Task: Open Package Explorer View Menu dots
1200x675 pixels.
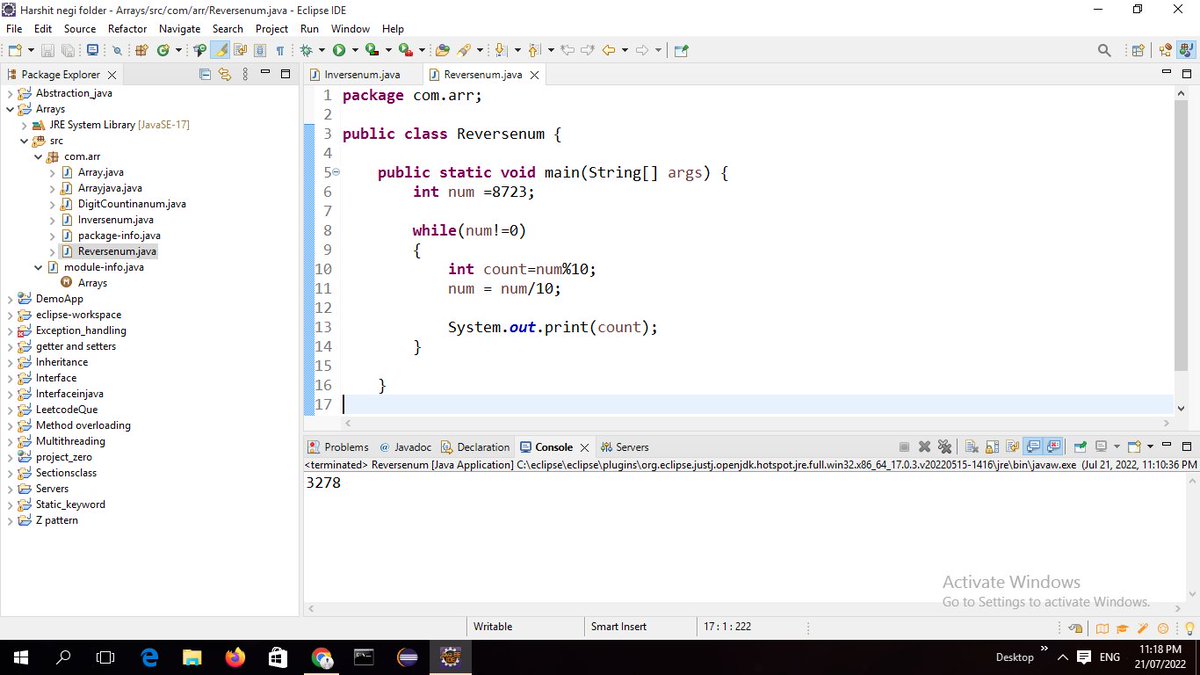Action: click(245, 74)
